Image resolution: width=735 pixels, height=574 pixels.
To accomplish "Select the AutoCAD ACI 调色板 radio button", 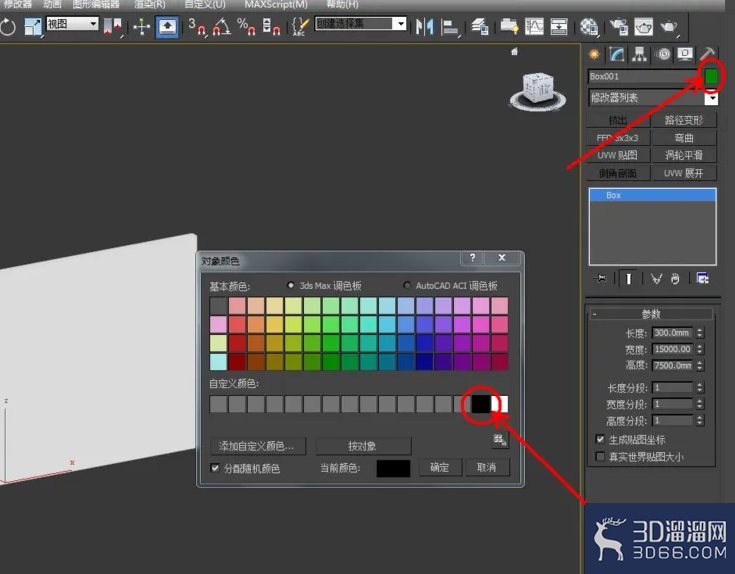I will pos(407,285).
